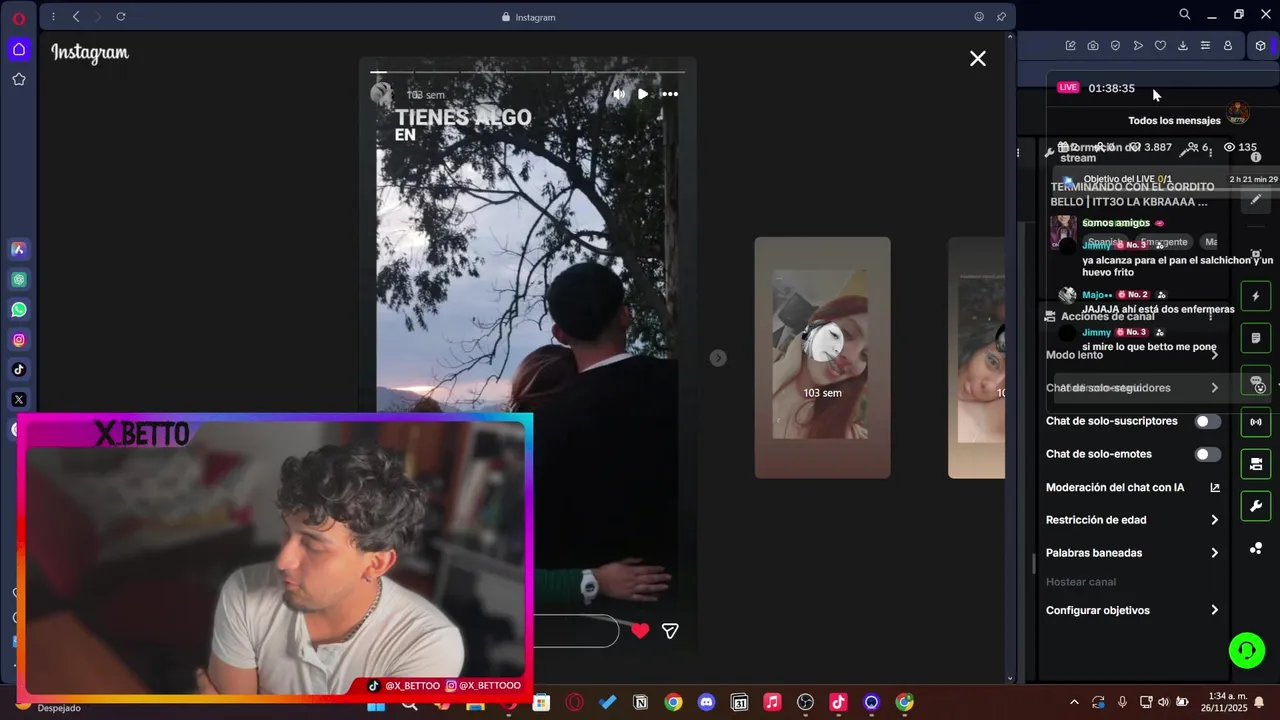Toggle Chat de solo-emotes switch
This screenshot has height=720, width=1280.
click(x=1208, y=454)
